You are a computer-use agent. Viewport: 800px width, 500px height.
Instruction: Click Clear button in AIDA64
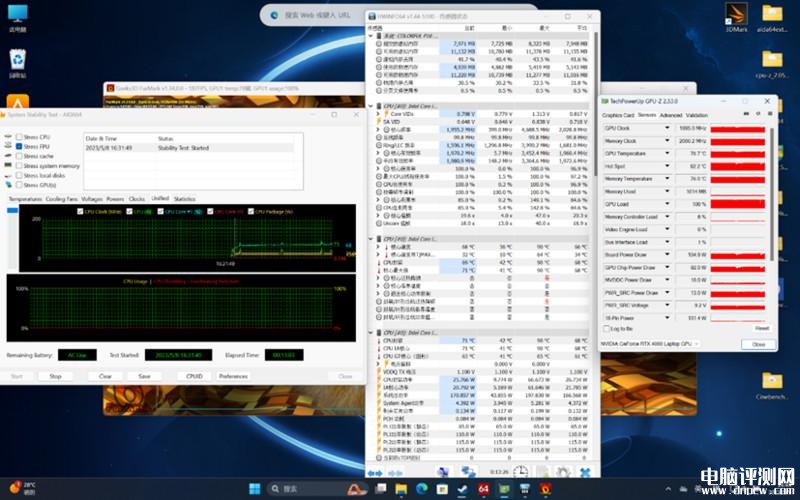pos(105,377)
